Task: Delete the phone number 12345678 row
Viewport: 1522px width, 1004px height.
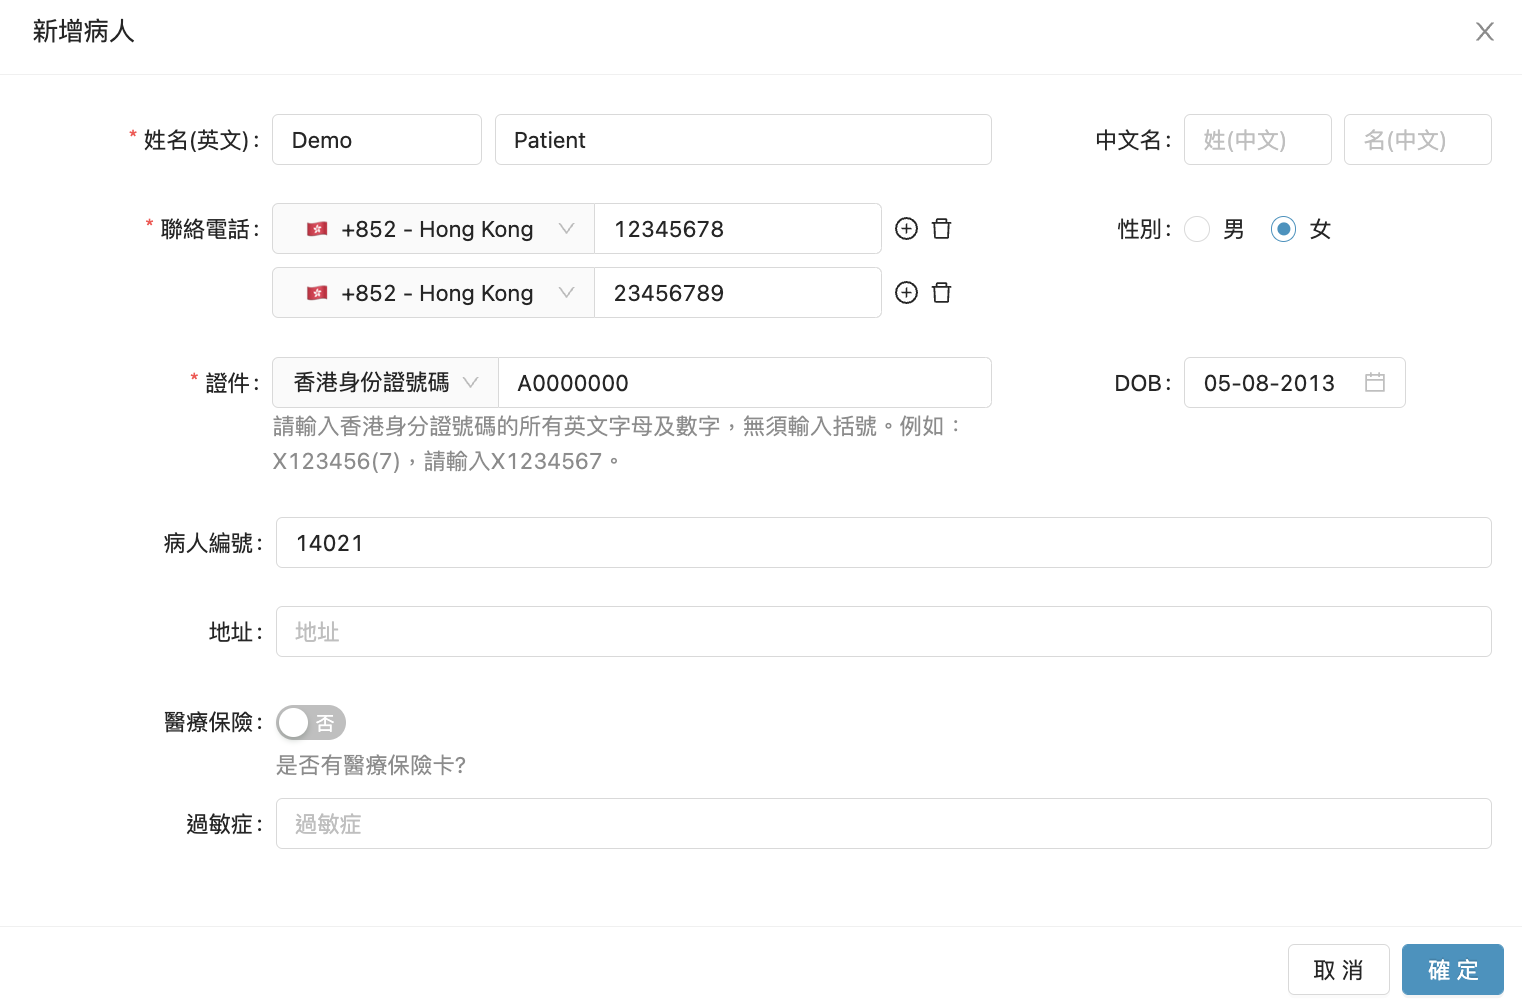Action: tap(941, 229)
